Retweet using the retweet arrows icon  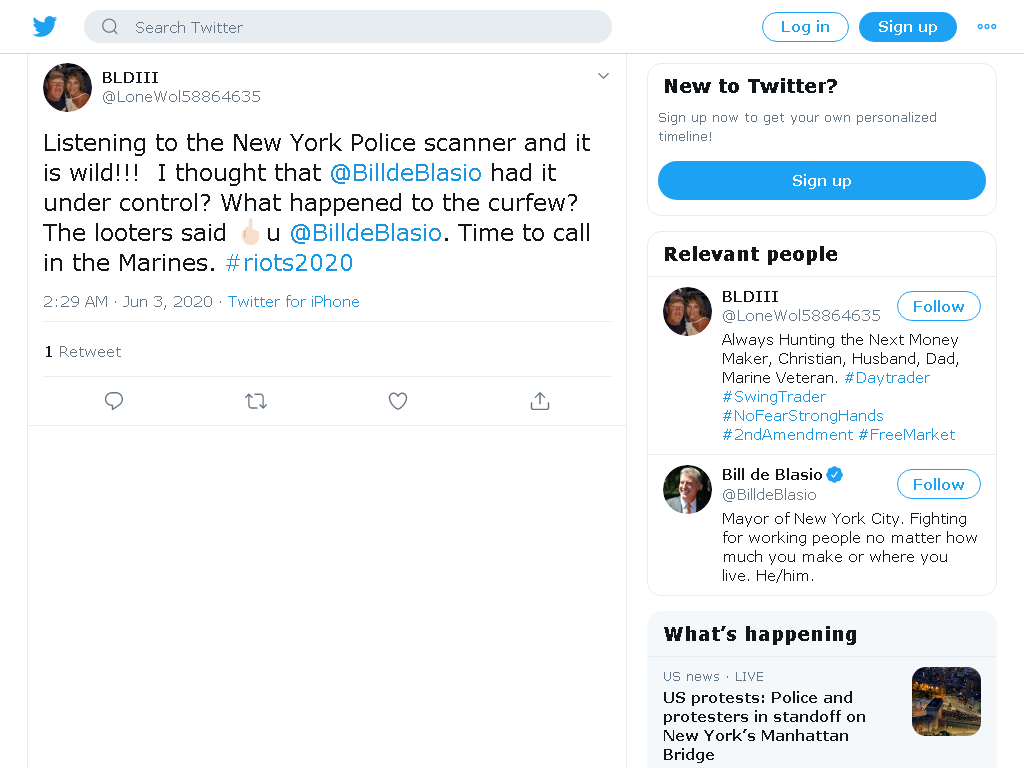[256, 401]
